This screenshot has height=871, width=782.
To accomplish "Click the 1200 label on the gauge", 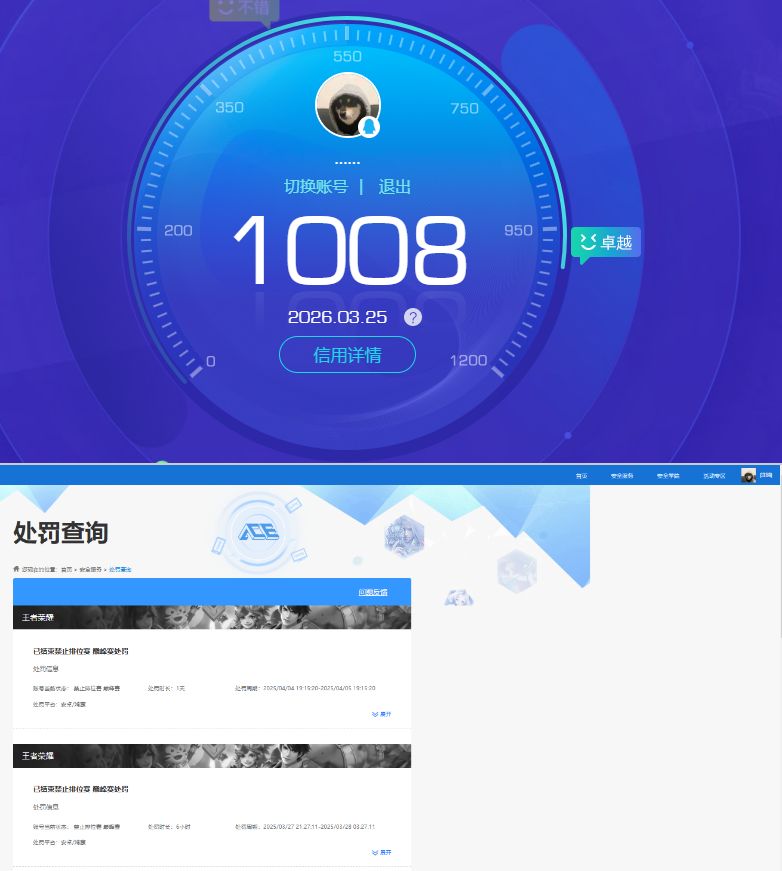I will (x=468, y=361).
